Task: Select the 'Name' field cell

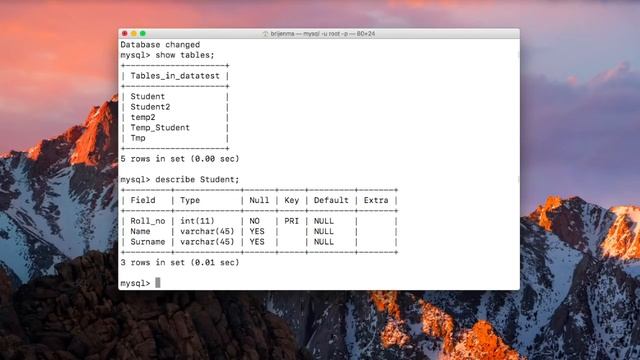Action: [140, 231]
